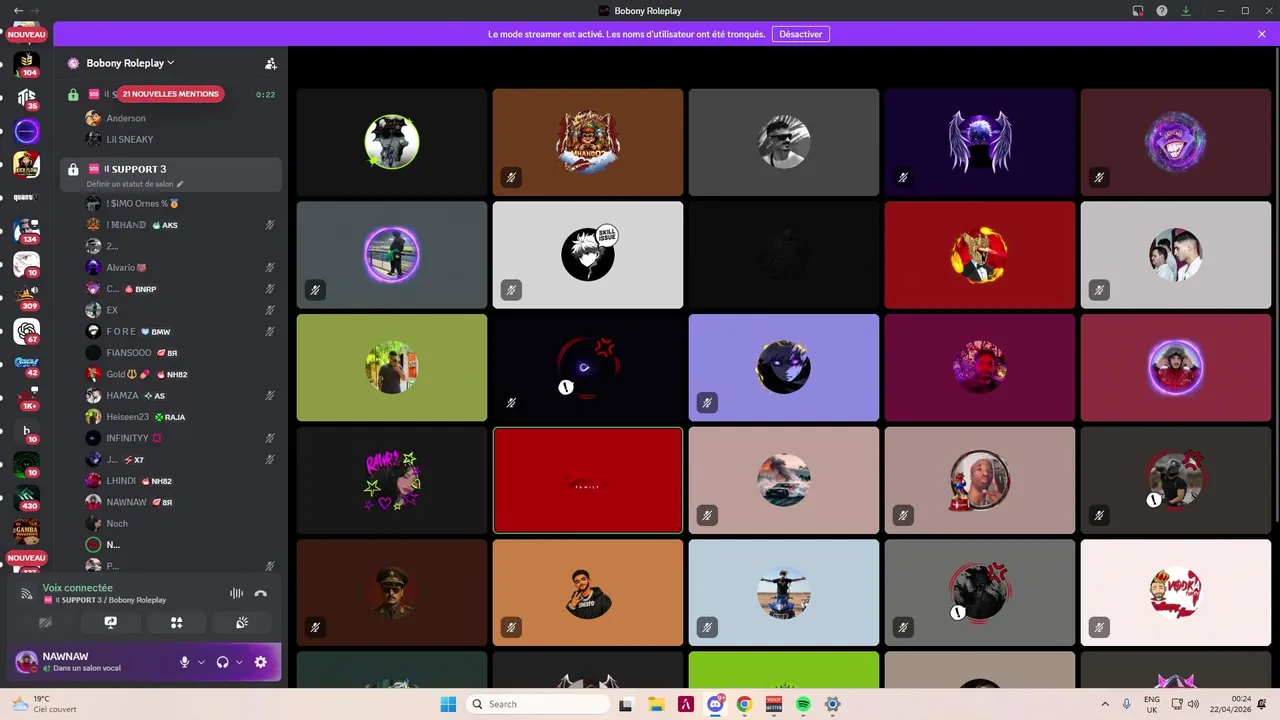Open the Skill Issue avatar tile

pyautogui.click(x=588, y=255)
